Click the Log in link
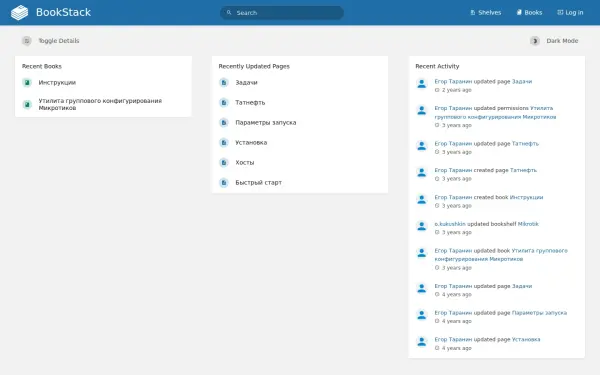 pos(570,13)
